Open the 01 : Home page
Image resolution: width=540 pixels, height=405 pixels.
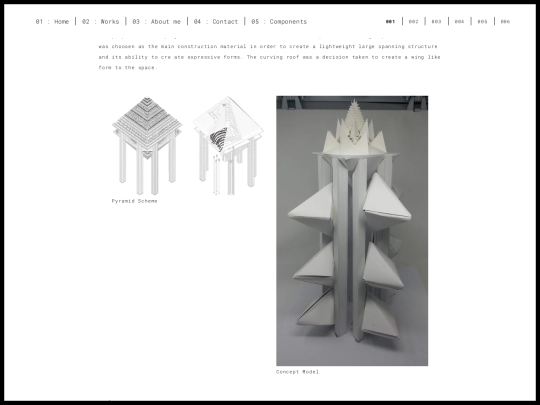[52, 22]
